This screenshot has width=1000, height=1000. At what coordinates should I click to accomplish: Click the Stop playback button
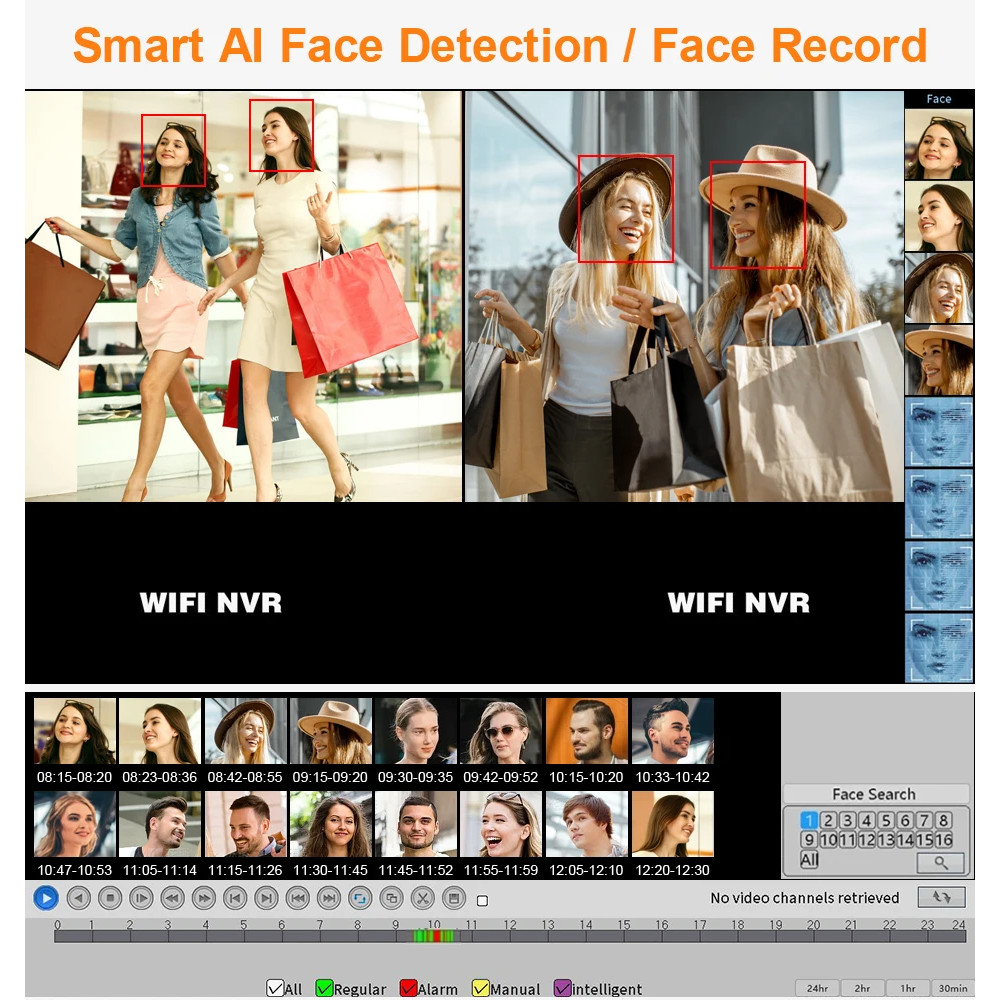110,898
